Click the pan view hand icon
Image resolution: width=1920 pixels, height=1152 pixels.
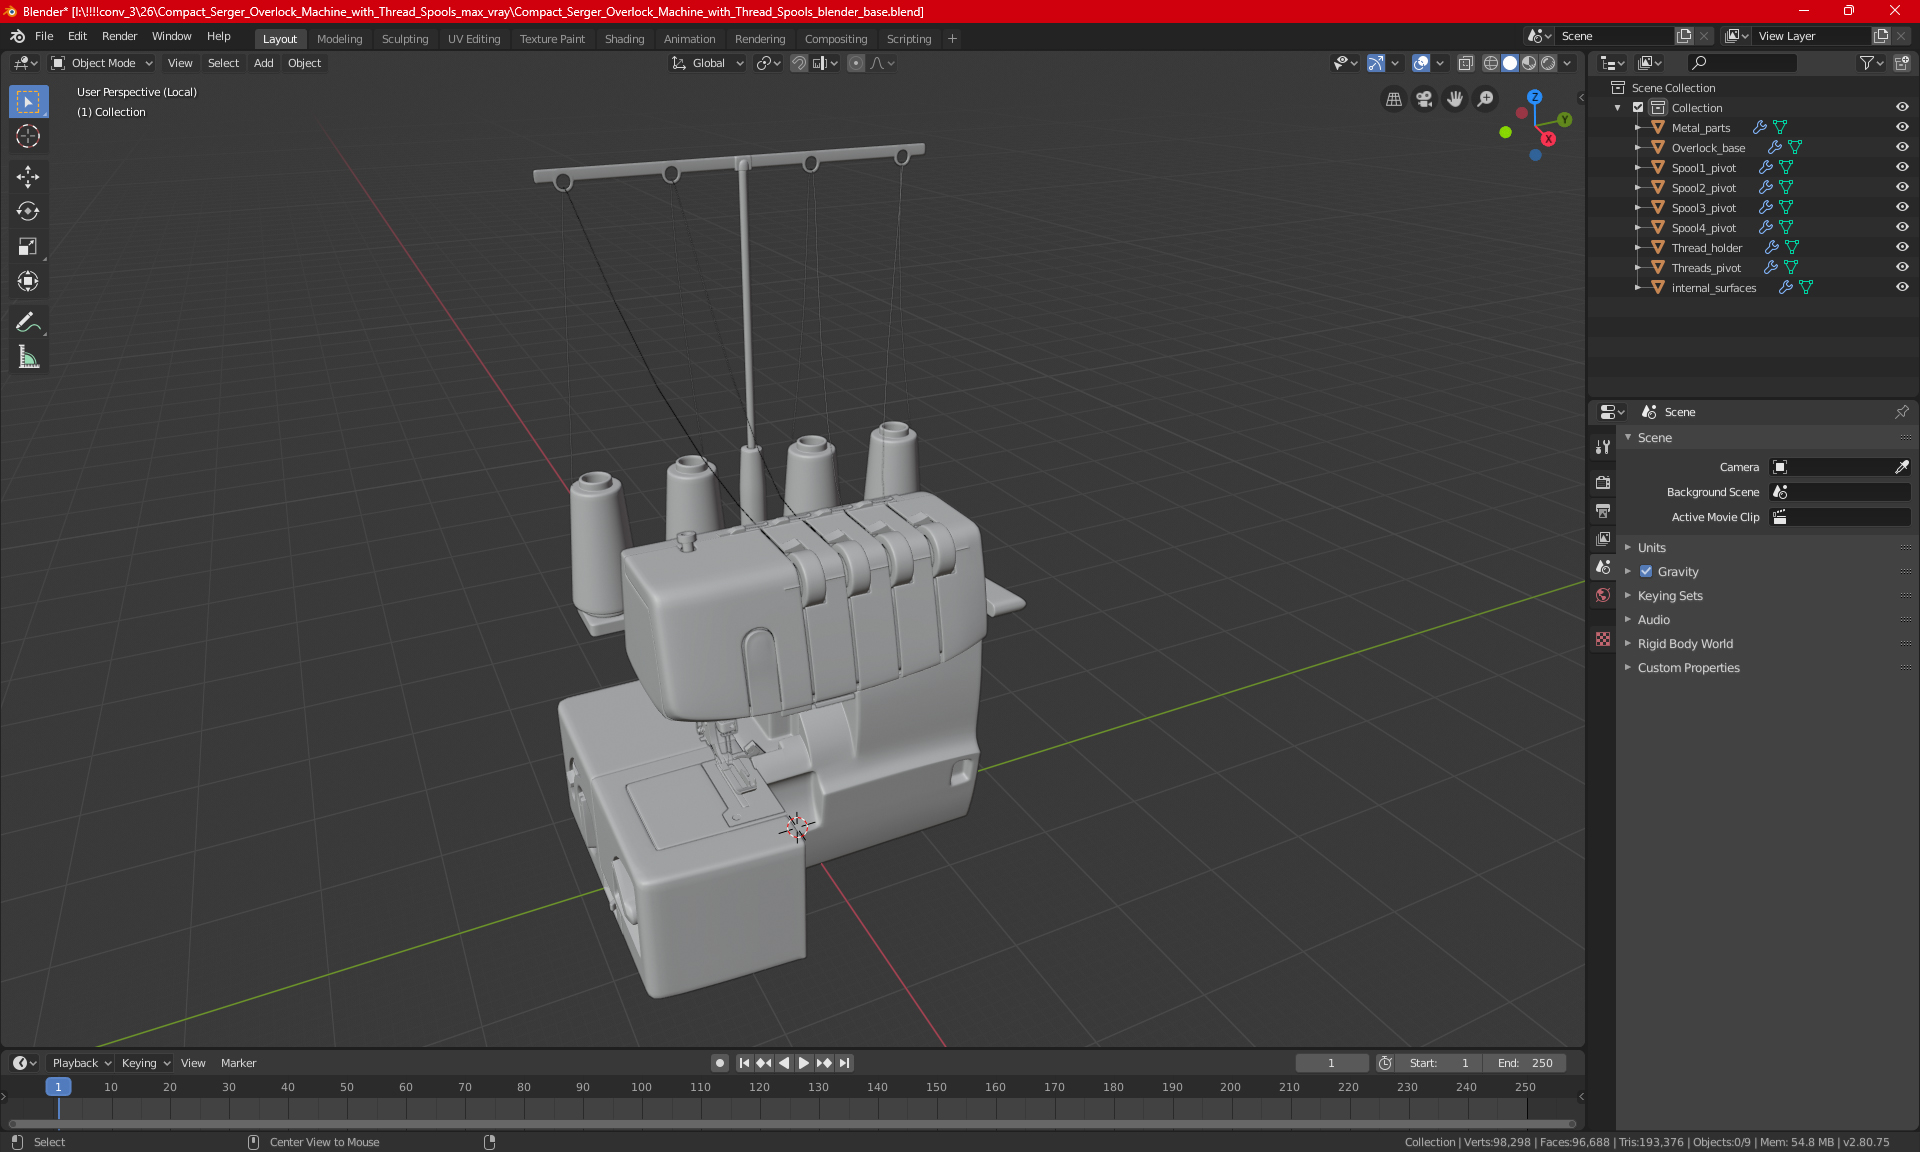(1455, 99)
